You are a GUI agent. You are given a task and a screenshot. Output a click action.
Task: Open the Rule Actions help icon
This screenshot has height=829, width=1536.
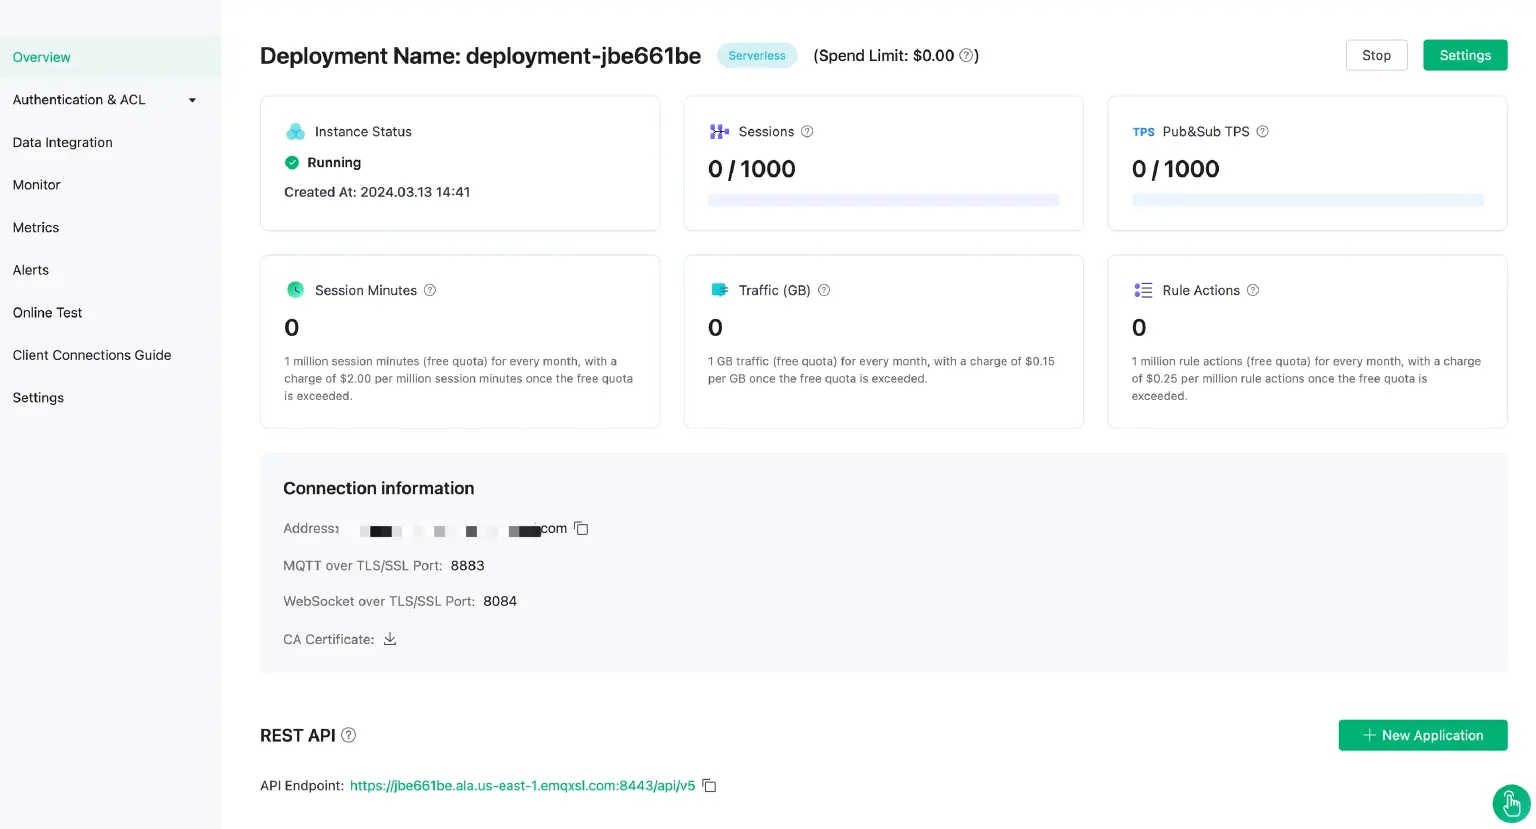point(1253,290)
